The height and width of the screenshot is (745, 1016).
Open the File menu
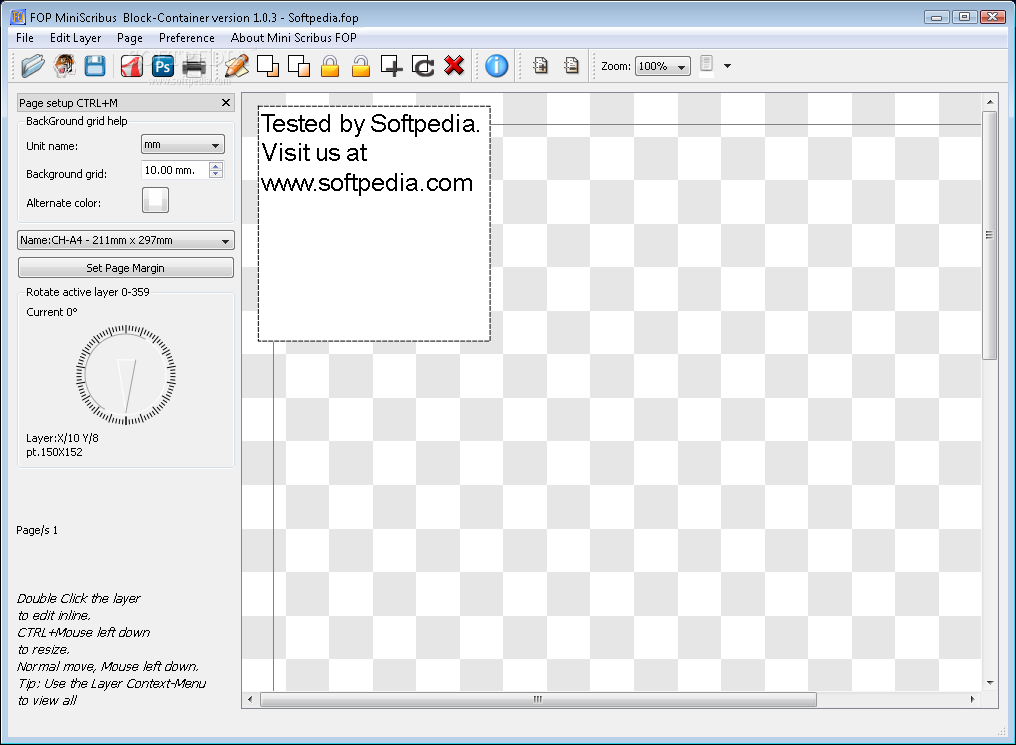click(25, 38)
